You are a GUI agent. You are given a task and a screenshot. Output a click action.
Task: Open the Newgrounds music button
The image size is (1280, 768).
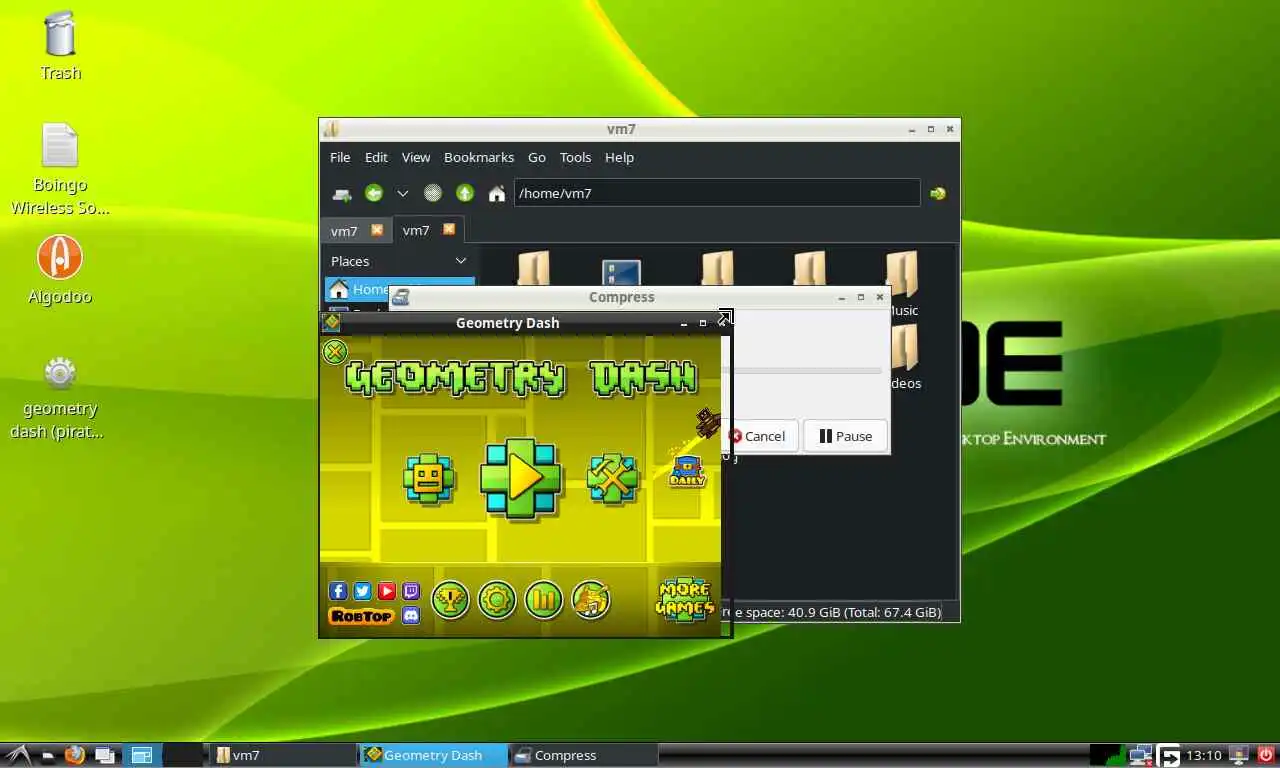click(591, 600)
